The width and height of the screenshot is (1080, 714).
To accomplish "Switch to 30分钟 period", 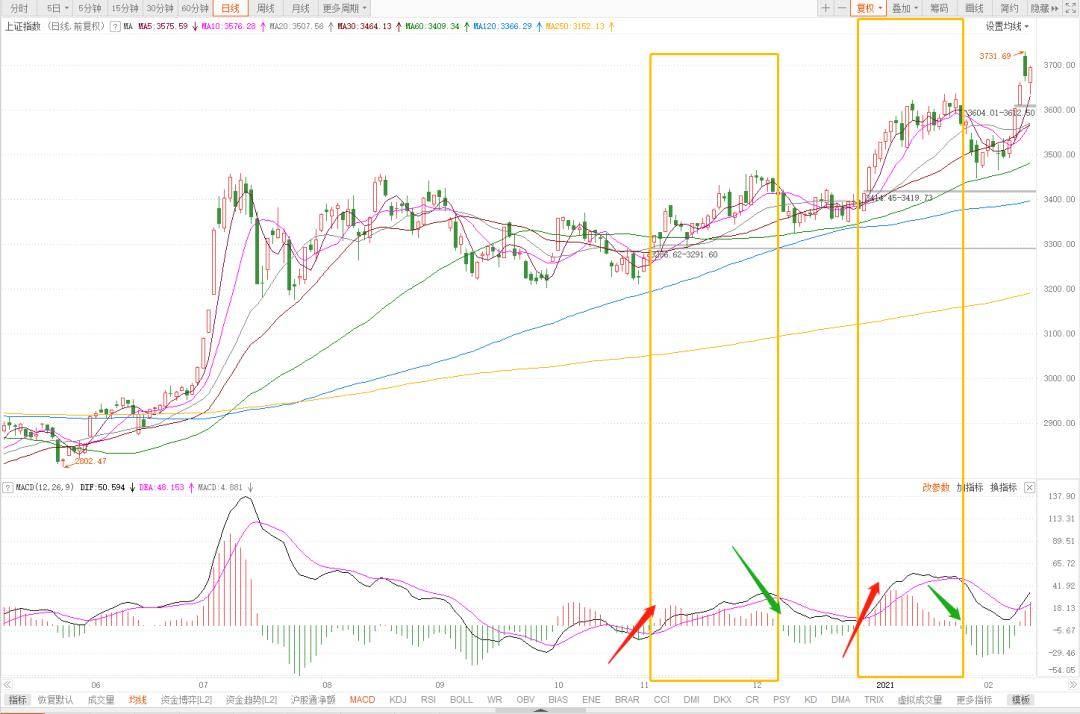I will [x=160, y=8].
